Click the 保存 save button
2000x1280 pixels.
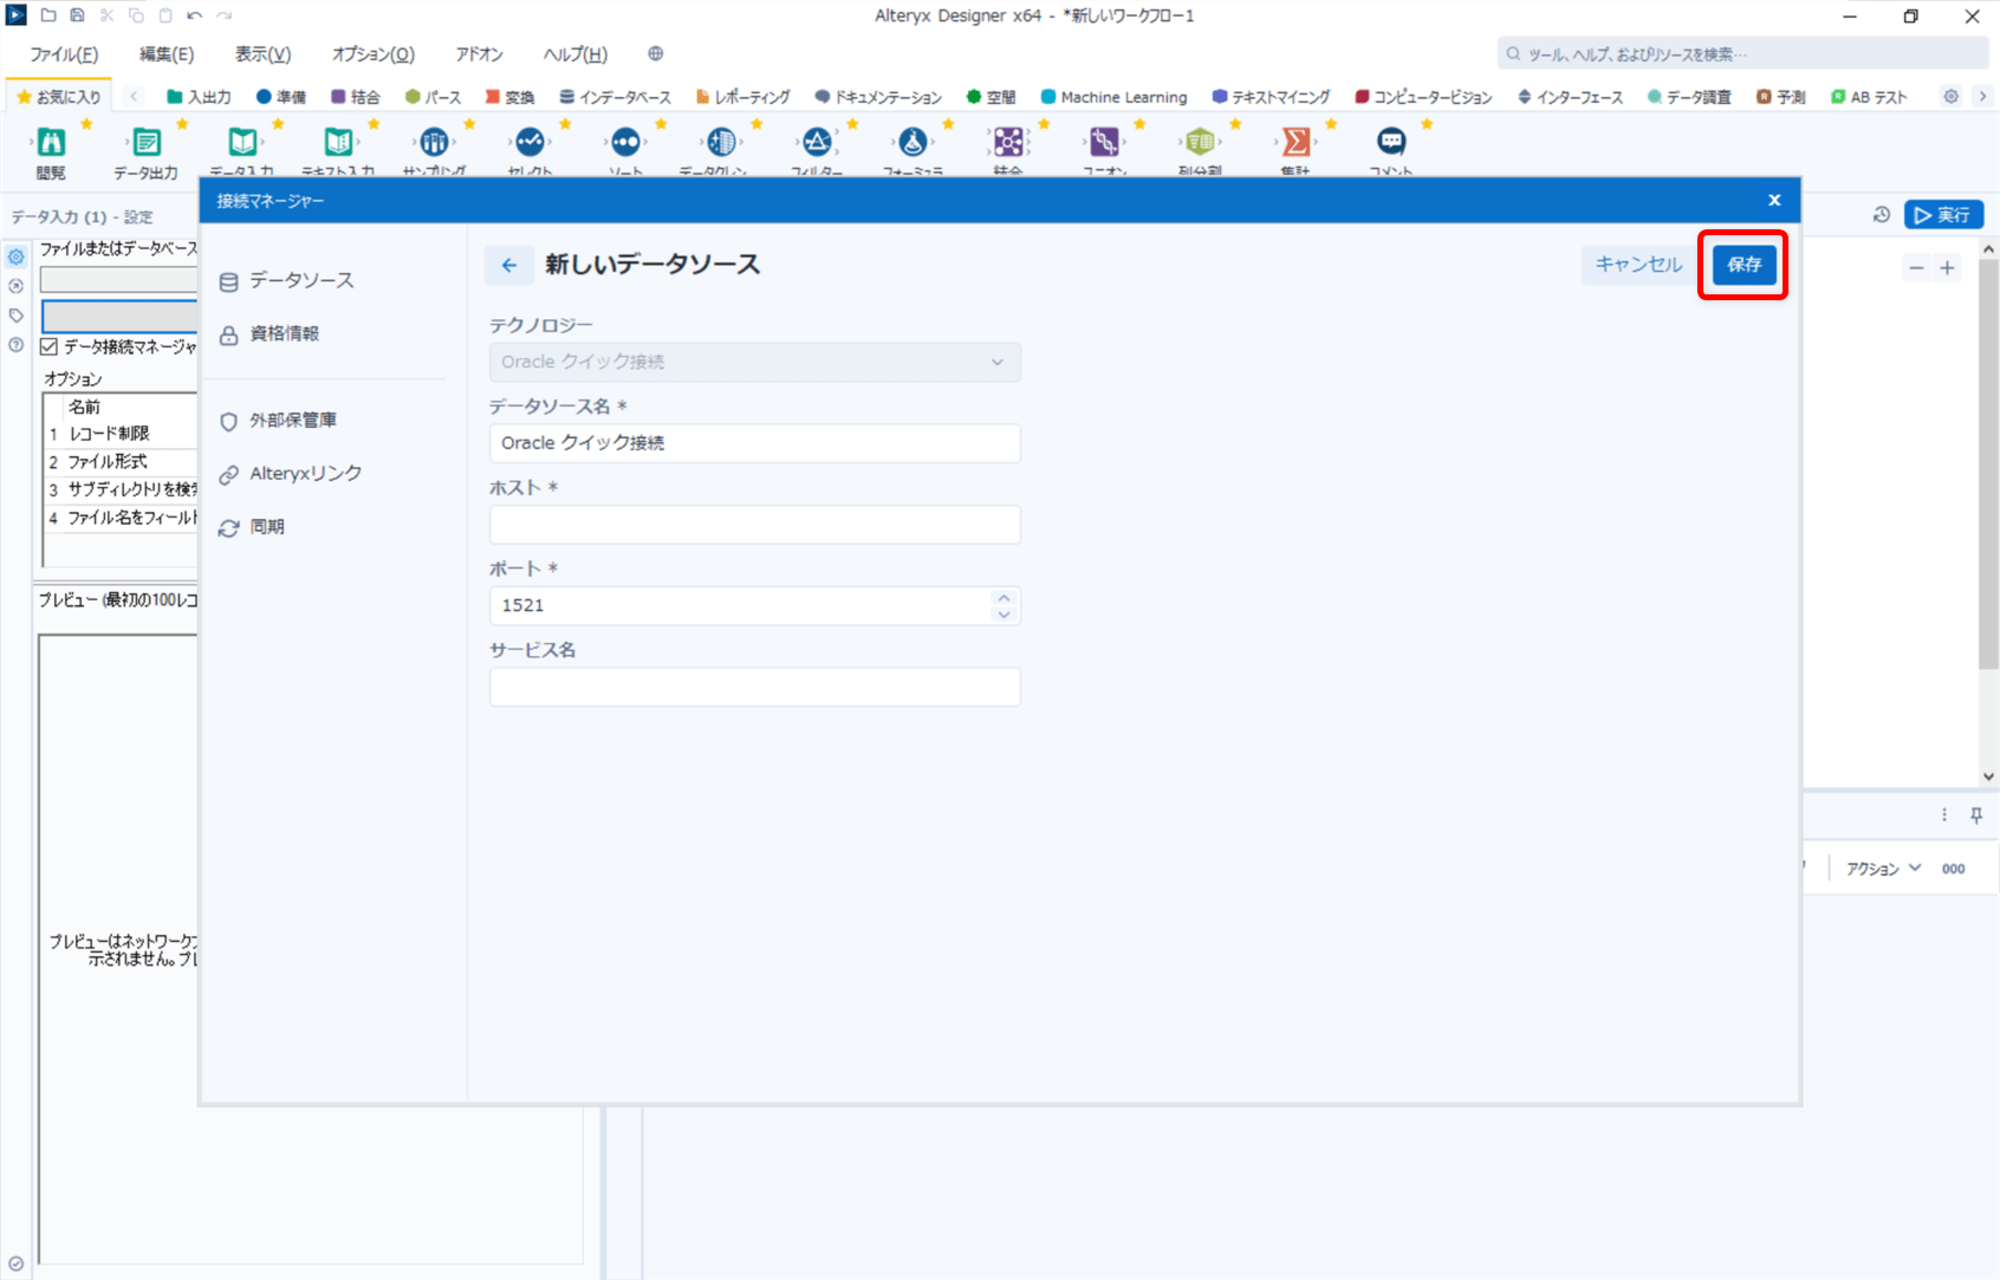pyautogui.click(x=1743, y=265)
